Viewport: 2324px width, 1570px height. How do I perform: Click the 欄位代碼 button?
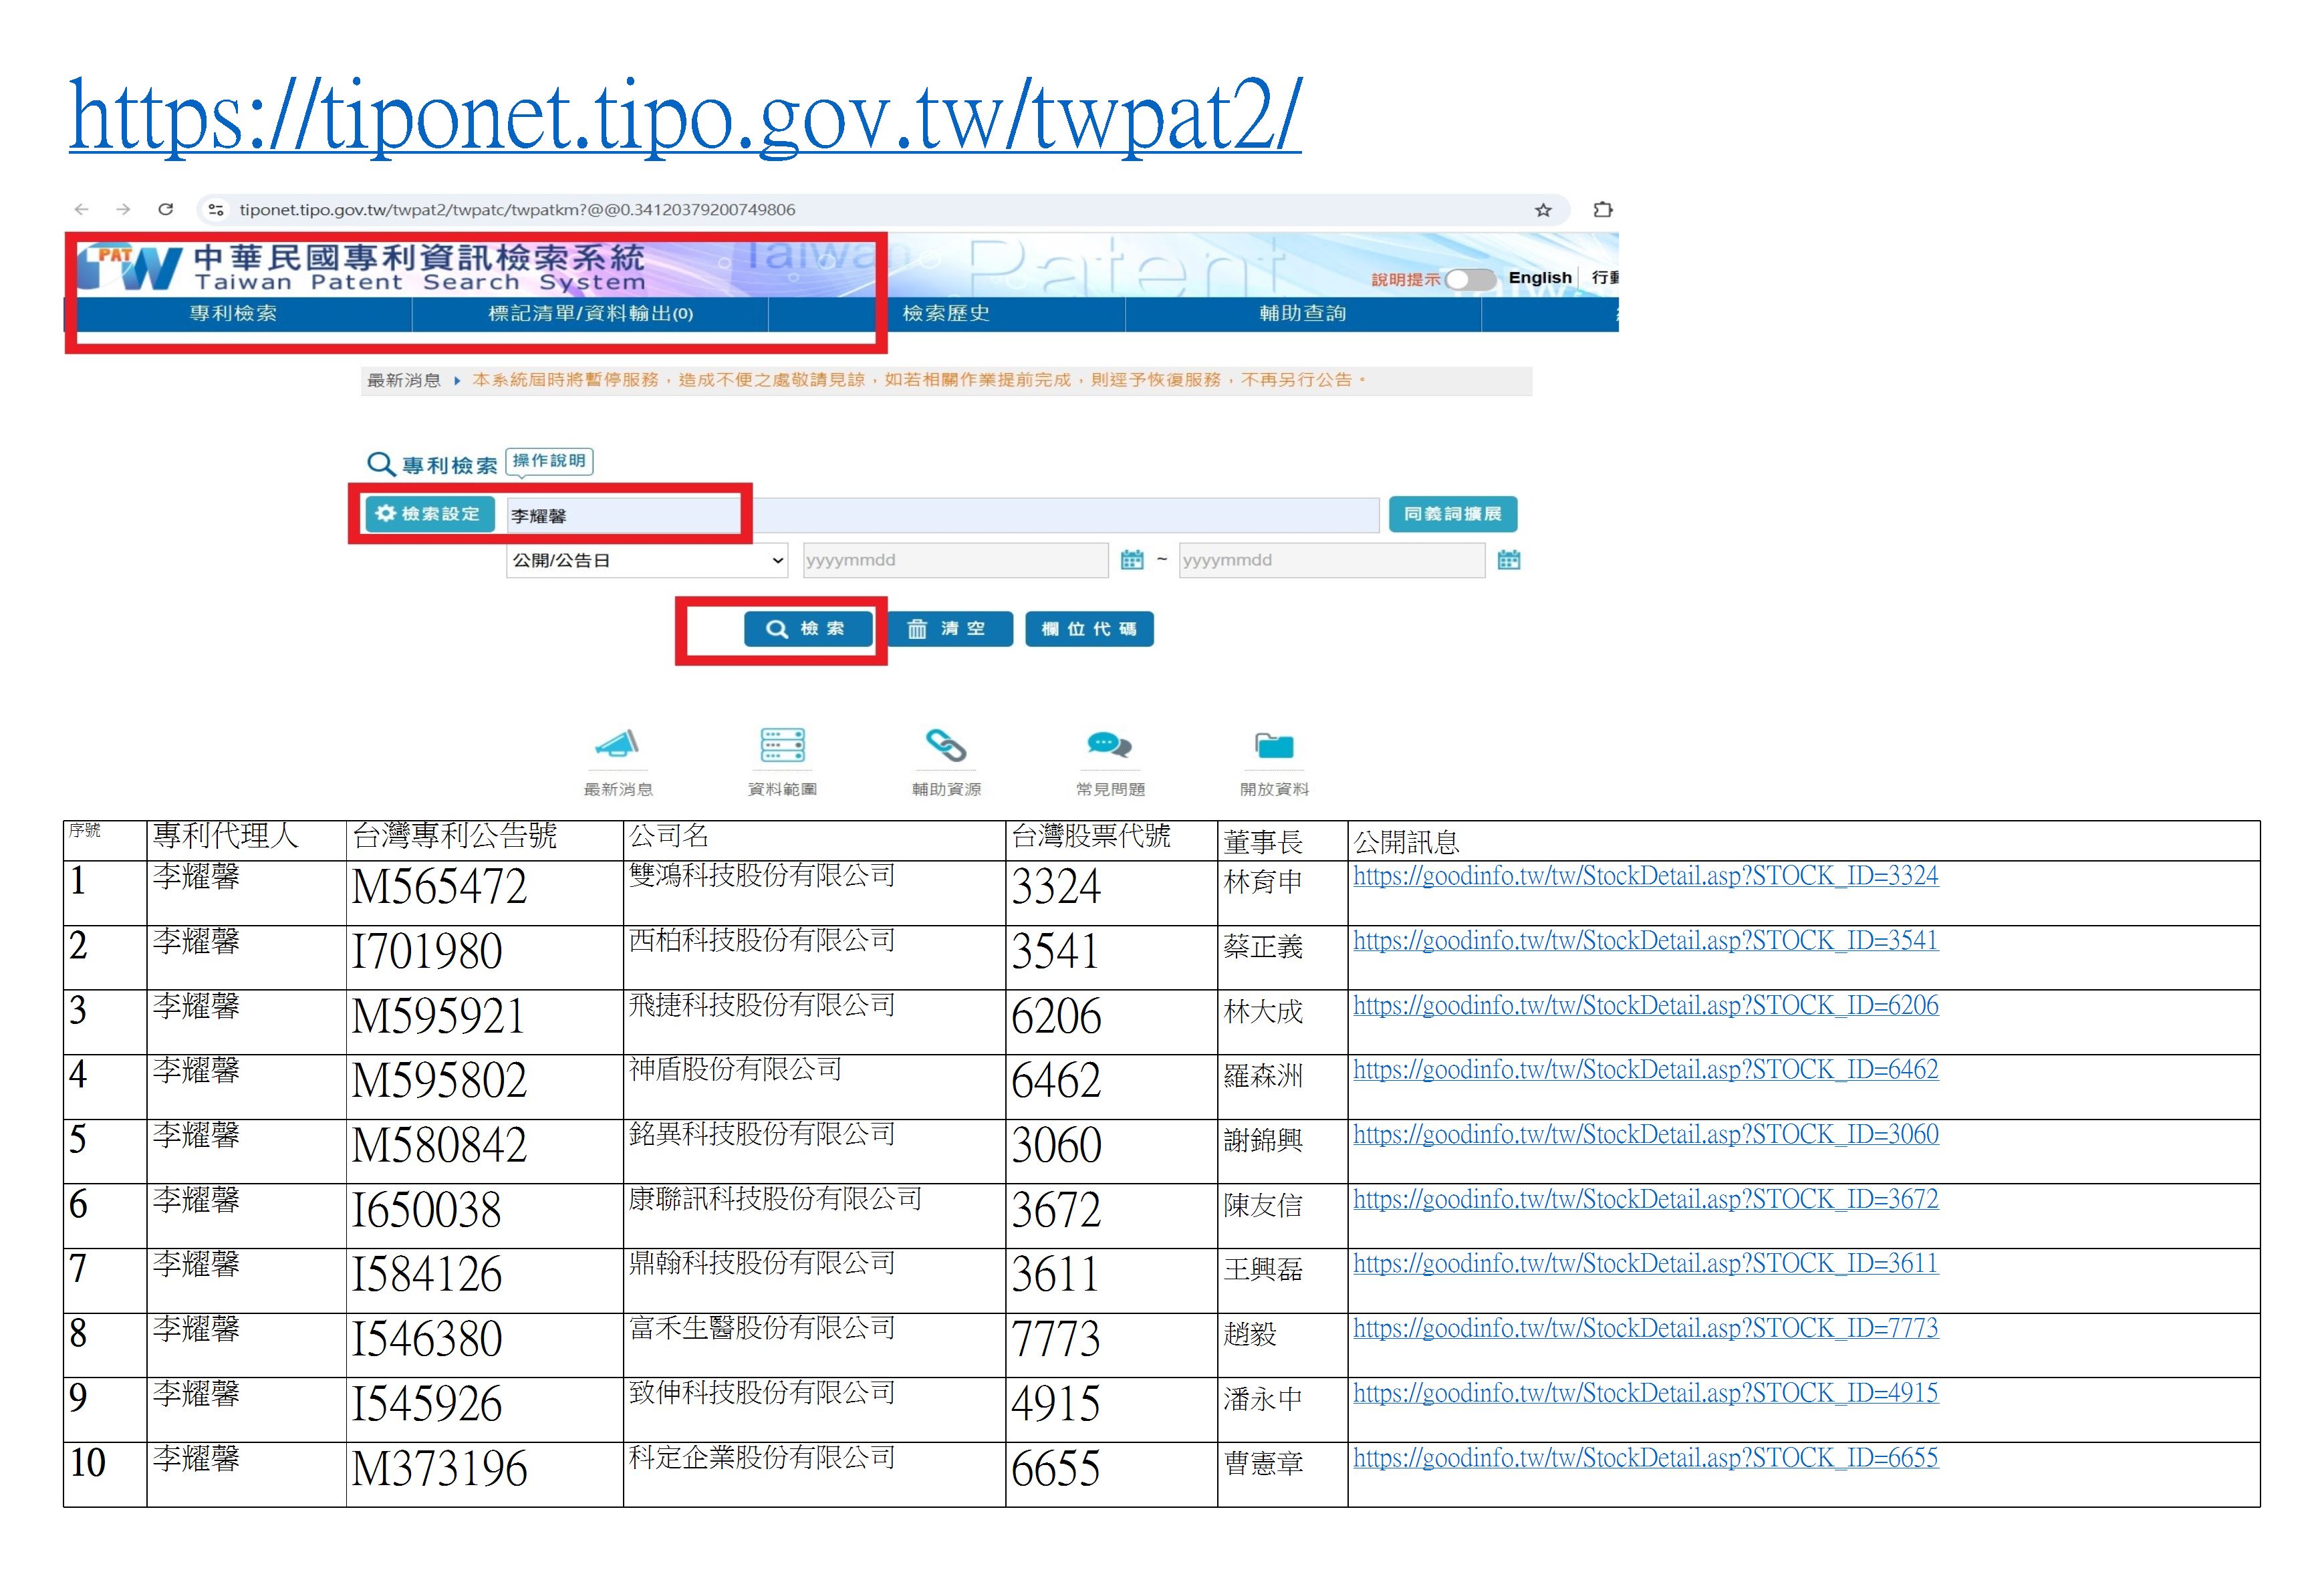[1089, 629]
